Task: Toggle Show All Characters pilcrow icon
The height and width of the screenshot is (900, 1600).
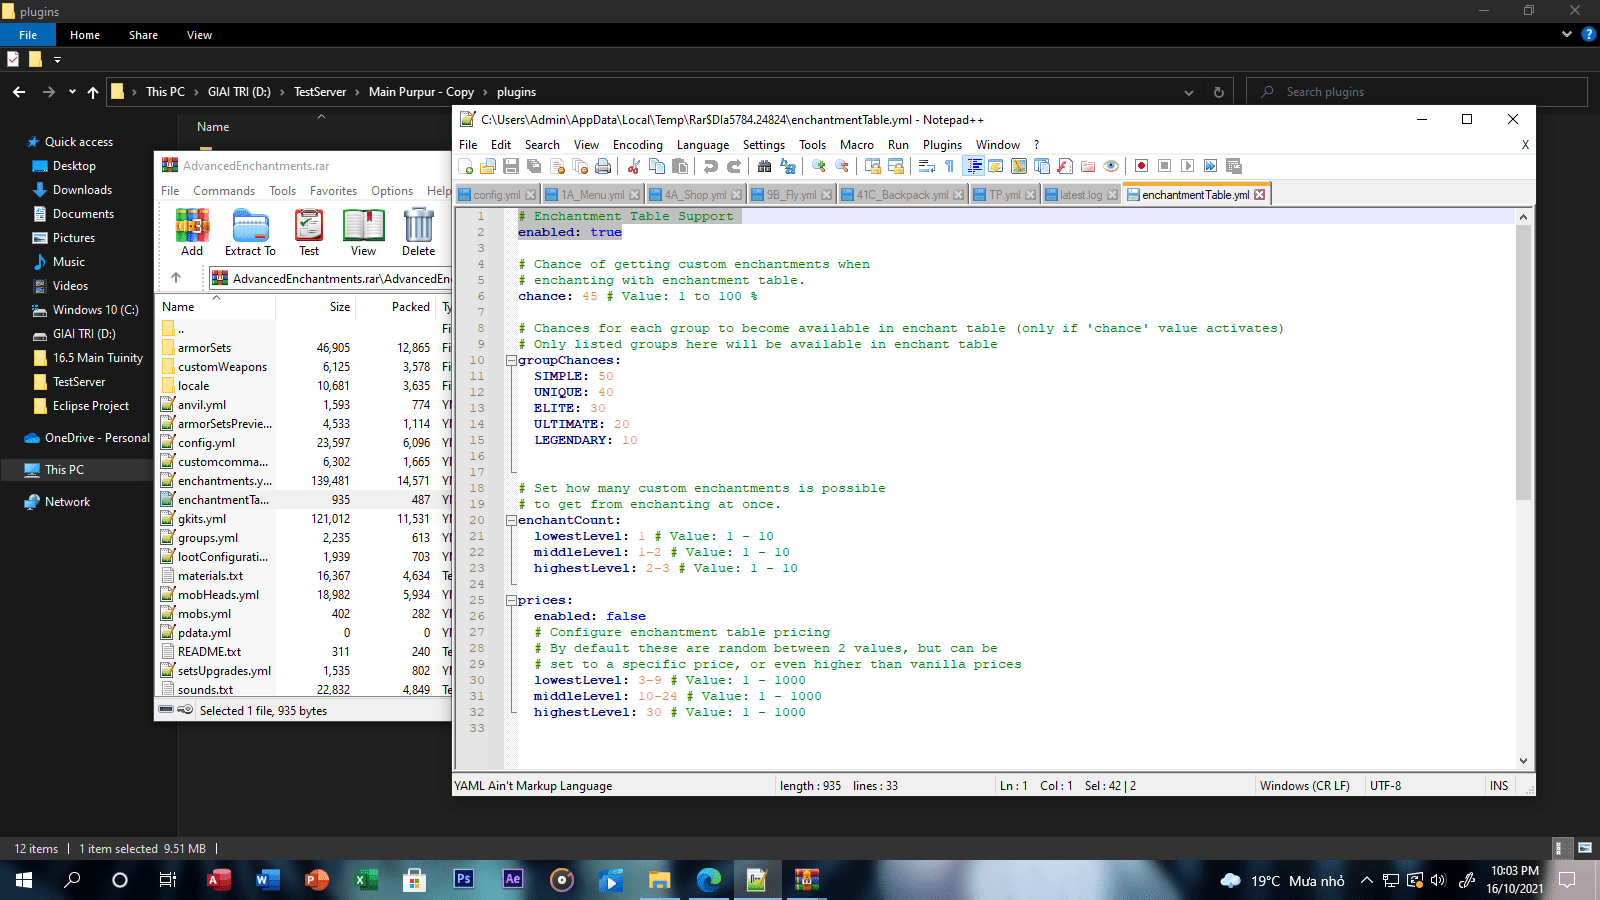Action: [x=949, y=166]
